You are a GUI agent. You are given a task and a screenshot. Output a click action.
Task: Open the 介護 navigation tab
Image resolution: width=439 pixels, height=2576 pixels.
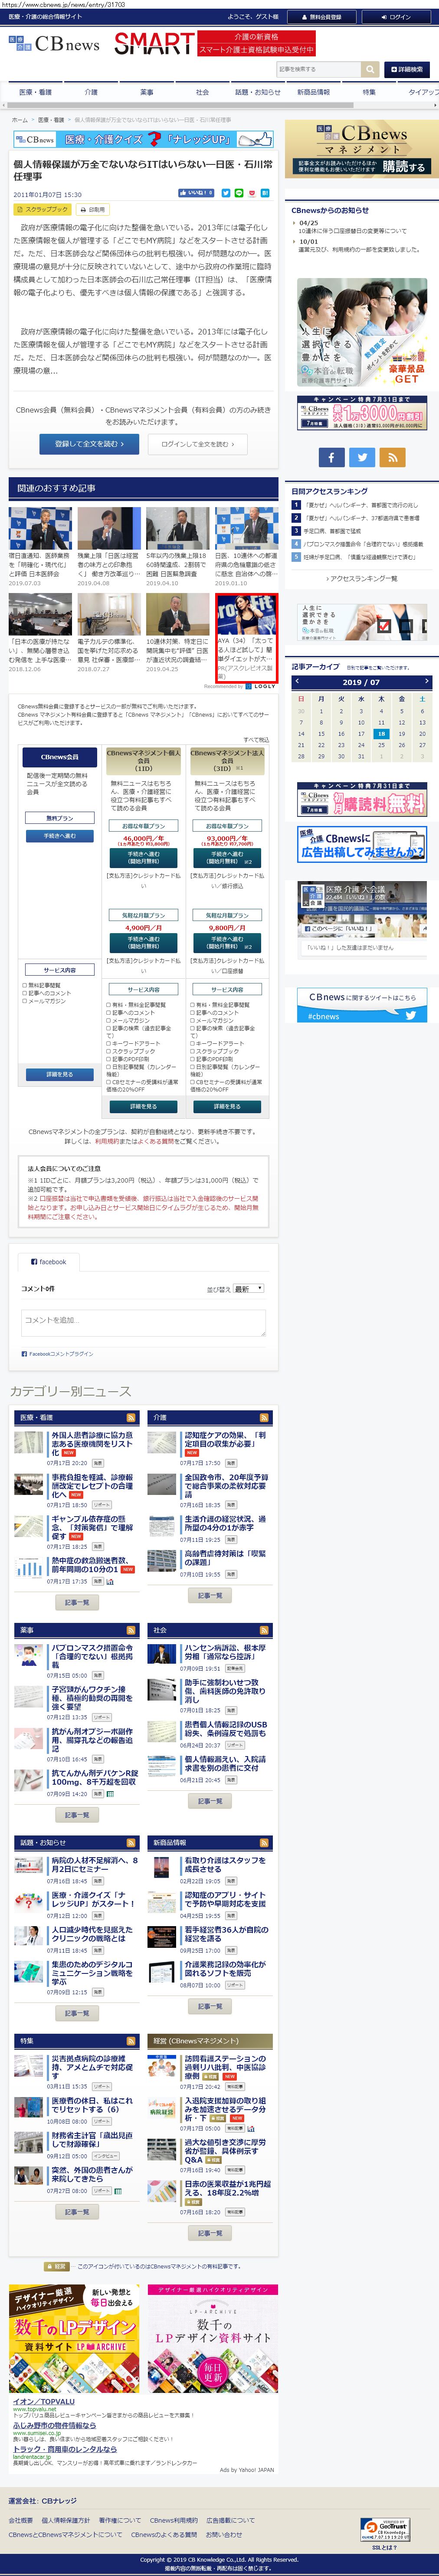pyautogui.click(x=91, y=92)
